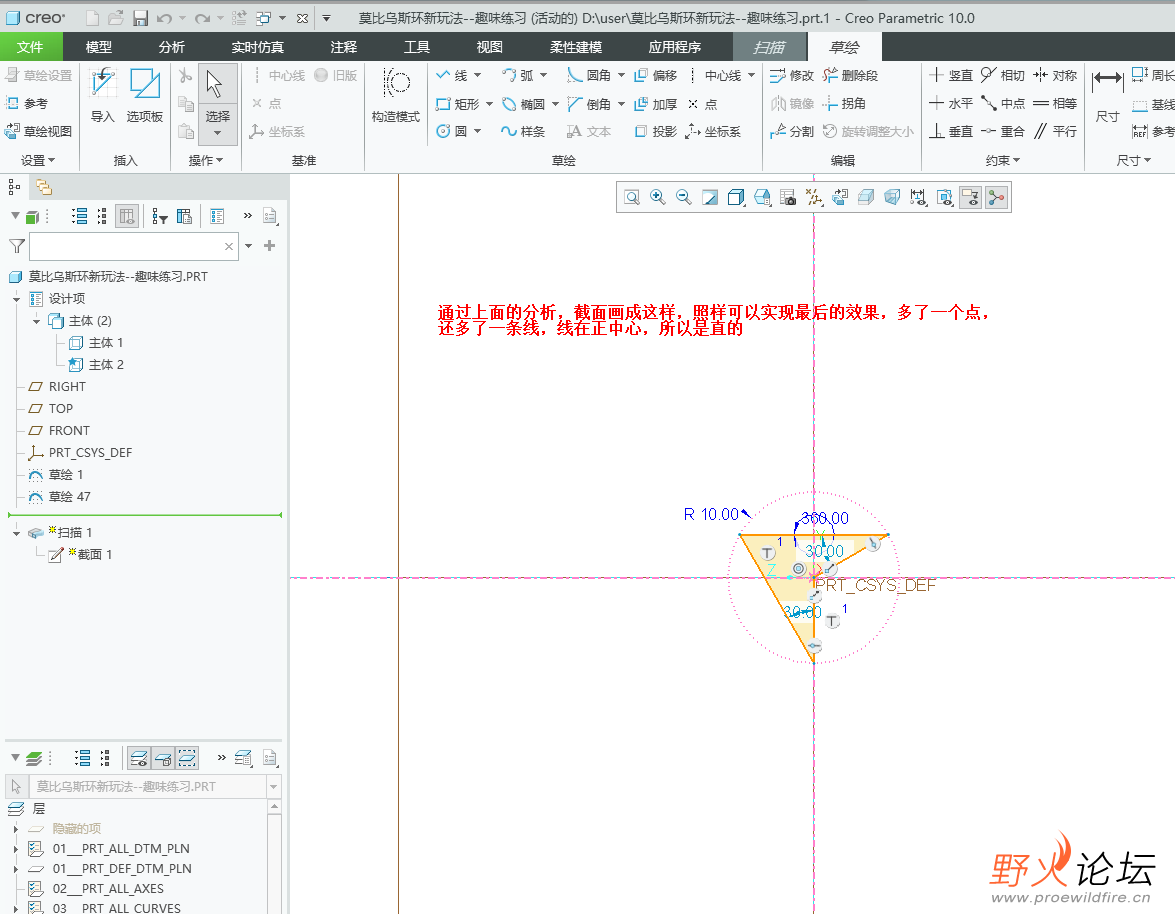The width and height of the screenshot is (1175, 914).
Task: Click the Zoom Out icon in graphics toolbar
Action: pyautogui.click(x=683, y=197)
